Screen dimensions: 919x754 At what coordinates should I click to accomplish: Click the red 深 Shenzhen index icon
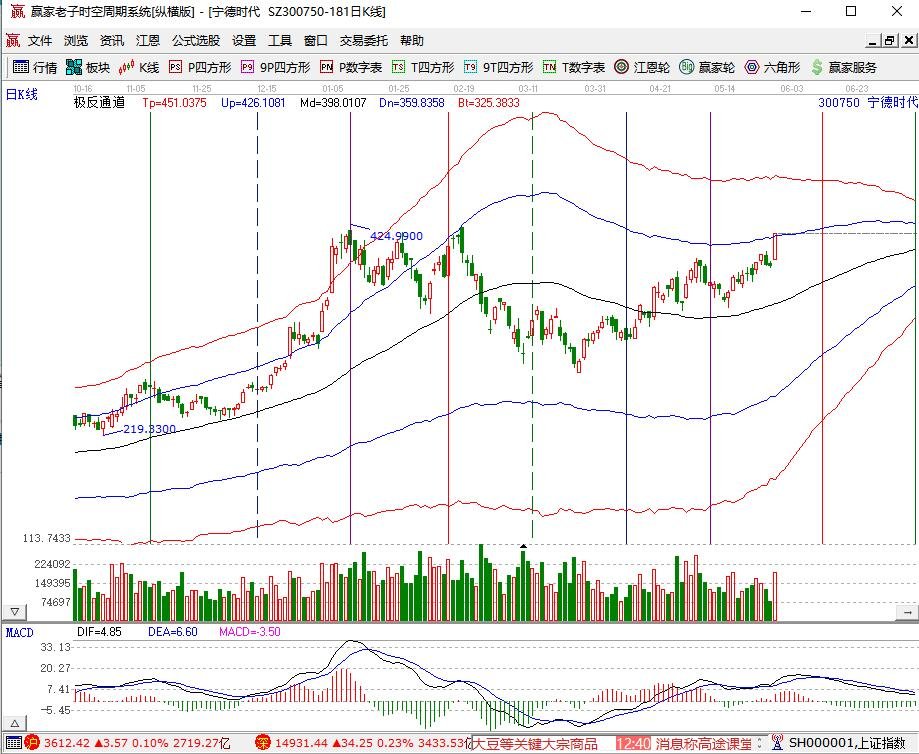point(263,743)
